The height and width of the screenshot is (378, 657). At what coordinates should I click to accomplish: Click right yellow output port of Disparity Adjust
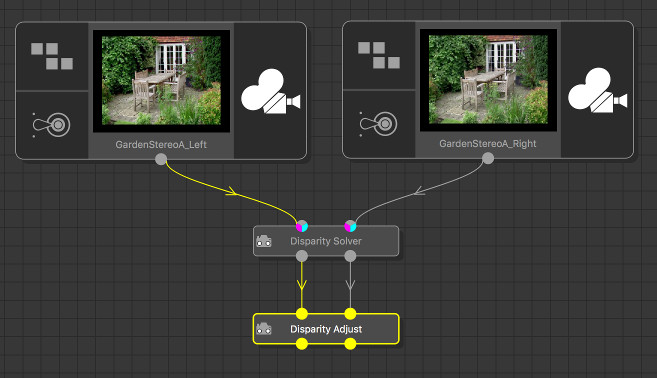[x=350, y=344]
